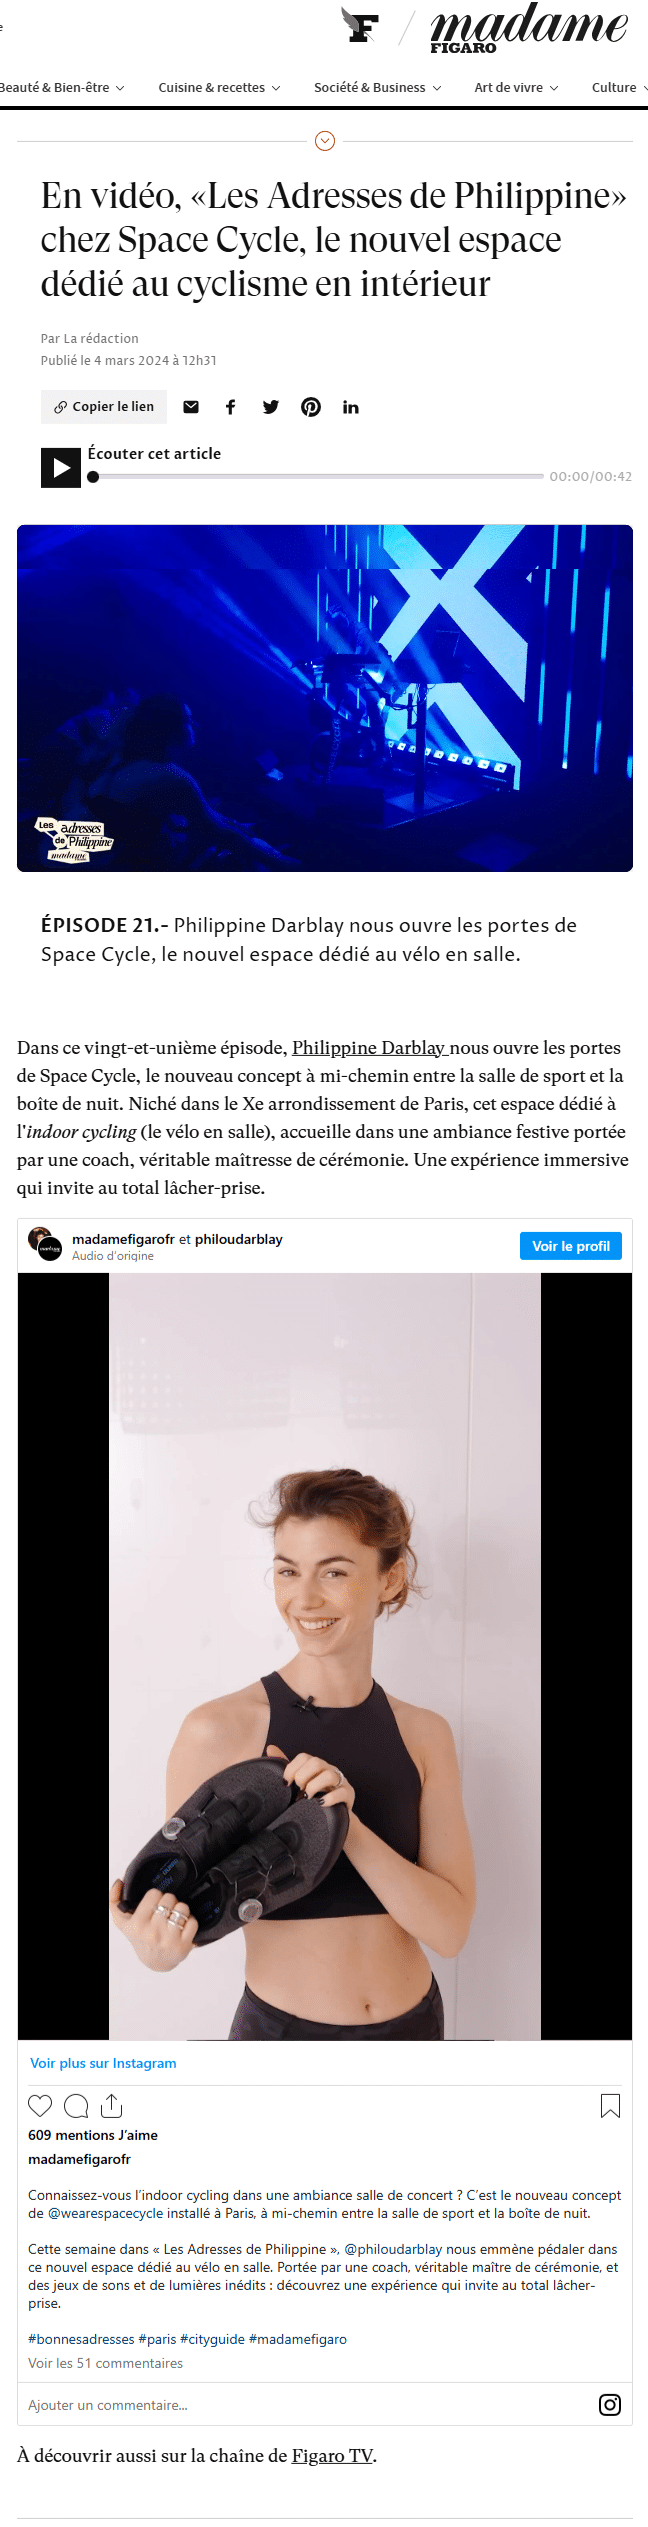Like the Instagram post heart icon

point(40,2106)
